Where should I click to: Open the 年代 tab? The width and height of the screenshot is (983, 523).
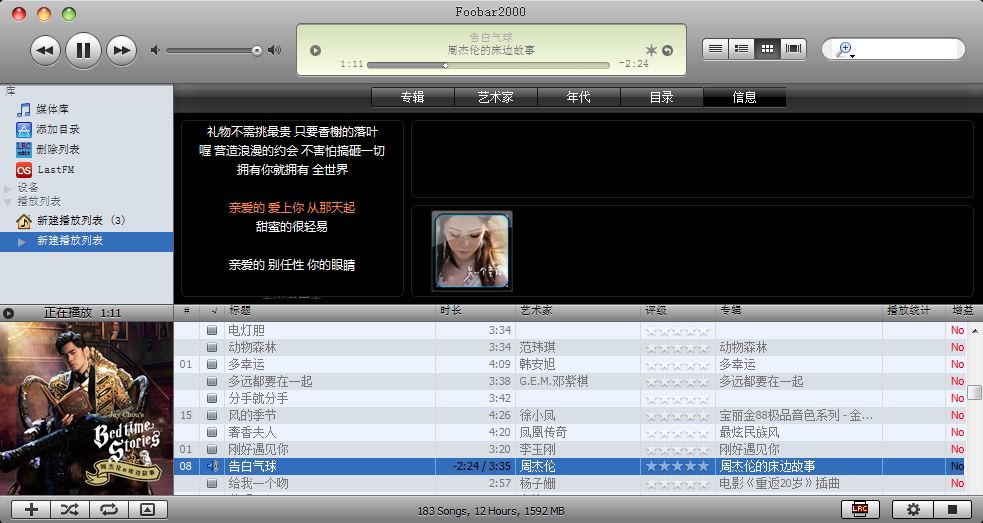coord(578,97)
